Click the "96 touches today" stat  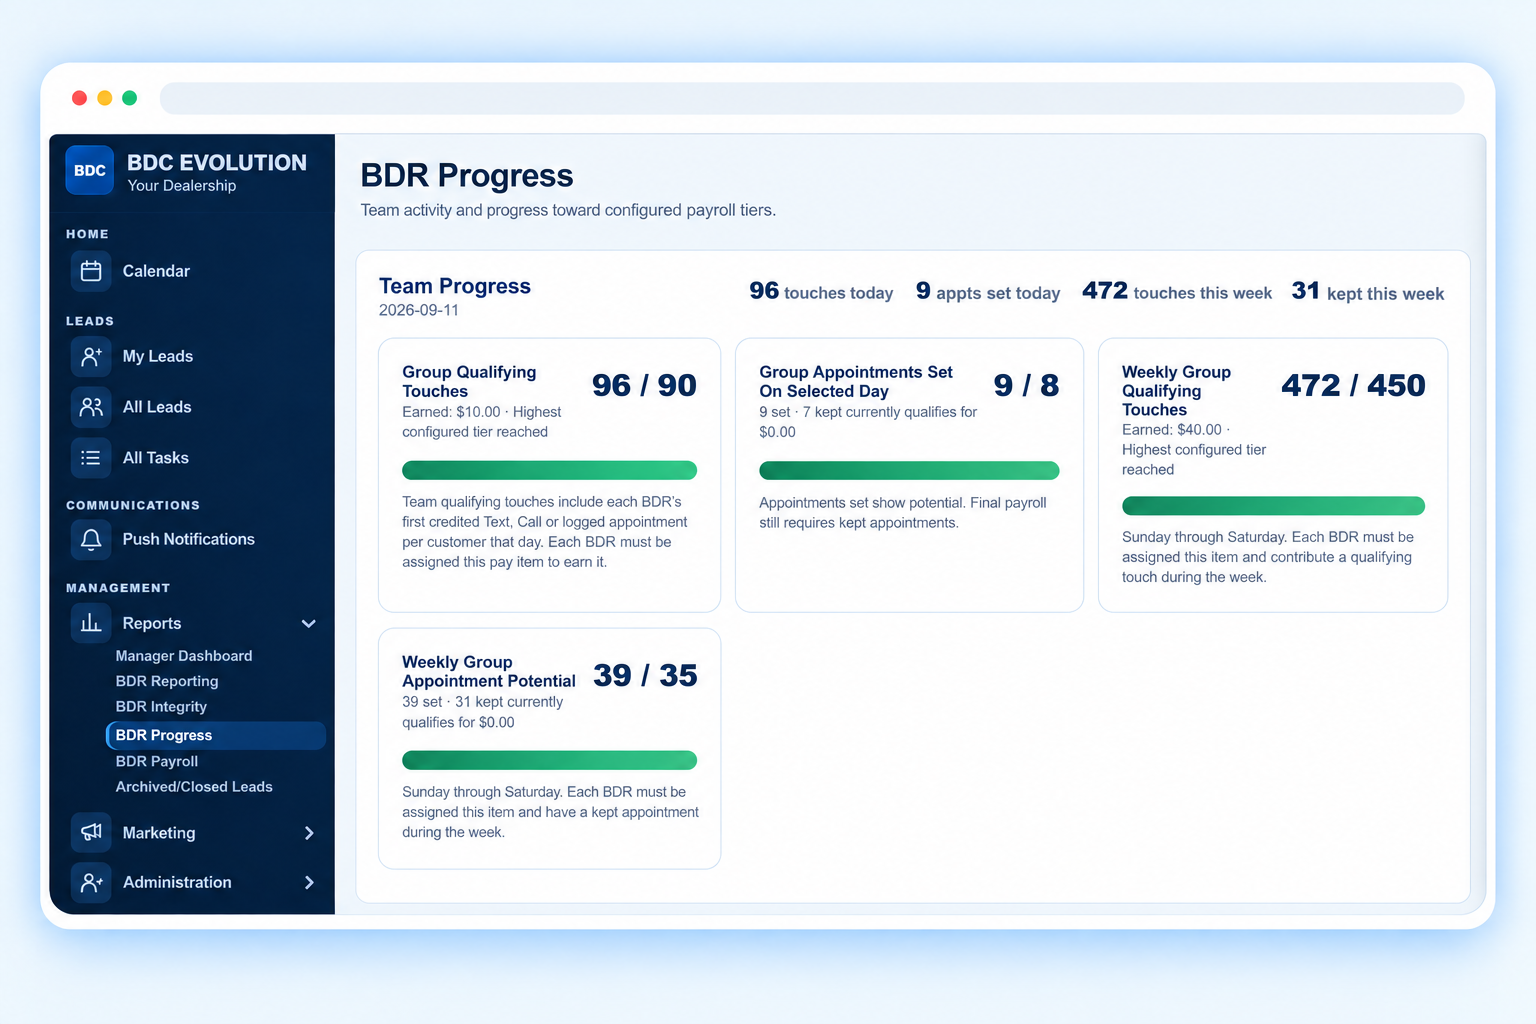point(821,291)
